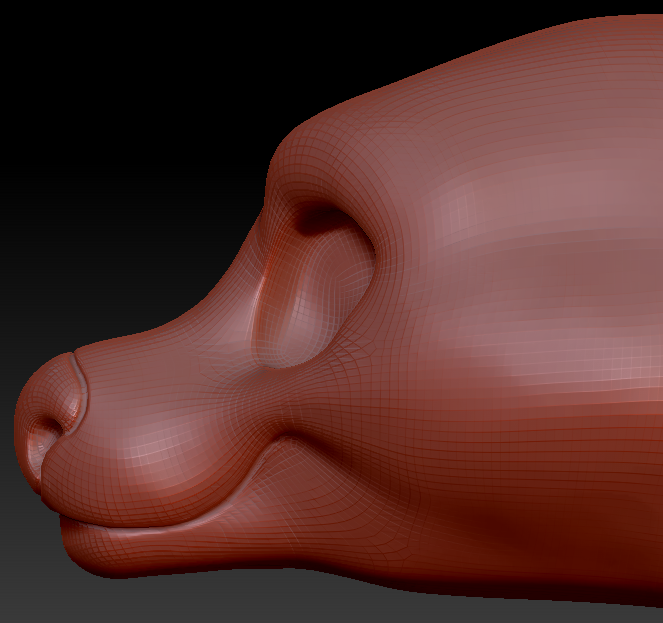Select the recessed eye socket on the model
Image resolution: width=663 pixels, height=623 pixels.
pyautogui.click(x=314, y=285)
